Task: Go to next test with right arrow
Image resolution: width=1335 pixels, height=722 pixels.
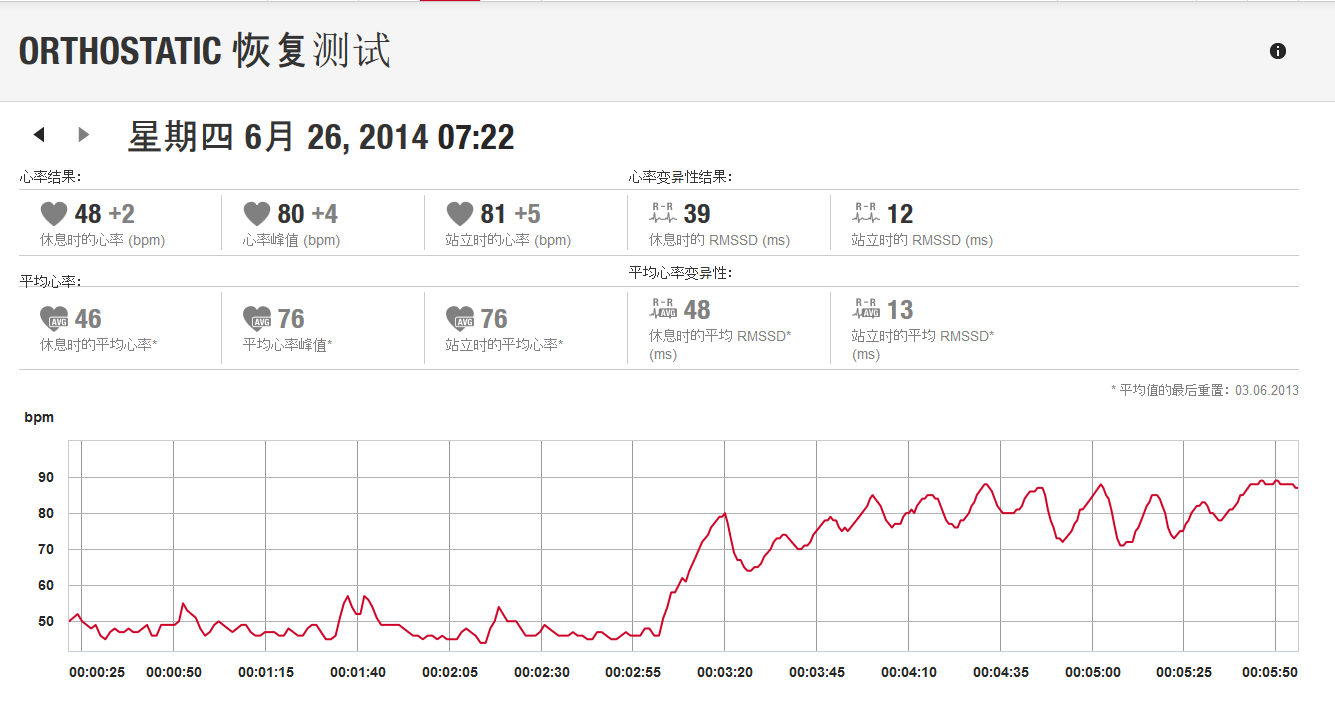Action: click(x=84, y=134)
